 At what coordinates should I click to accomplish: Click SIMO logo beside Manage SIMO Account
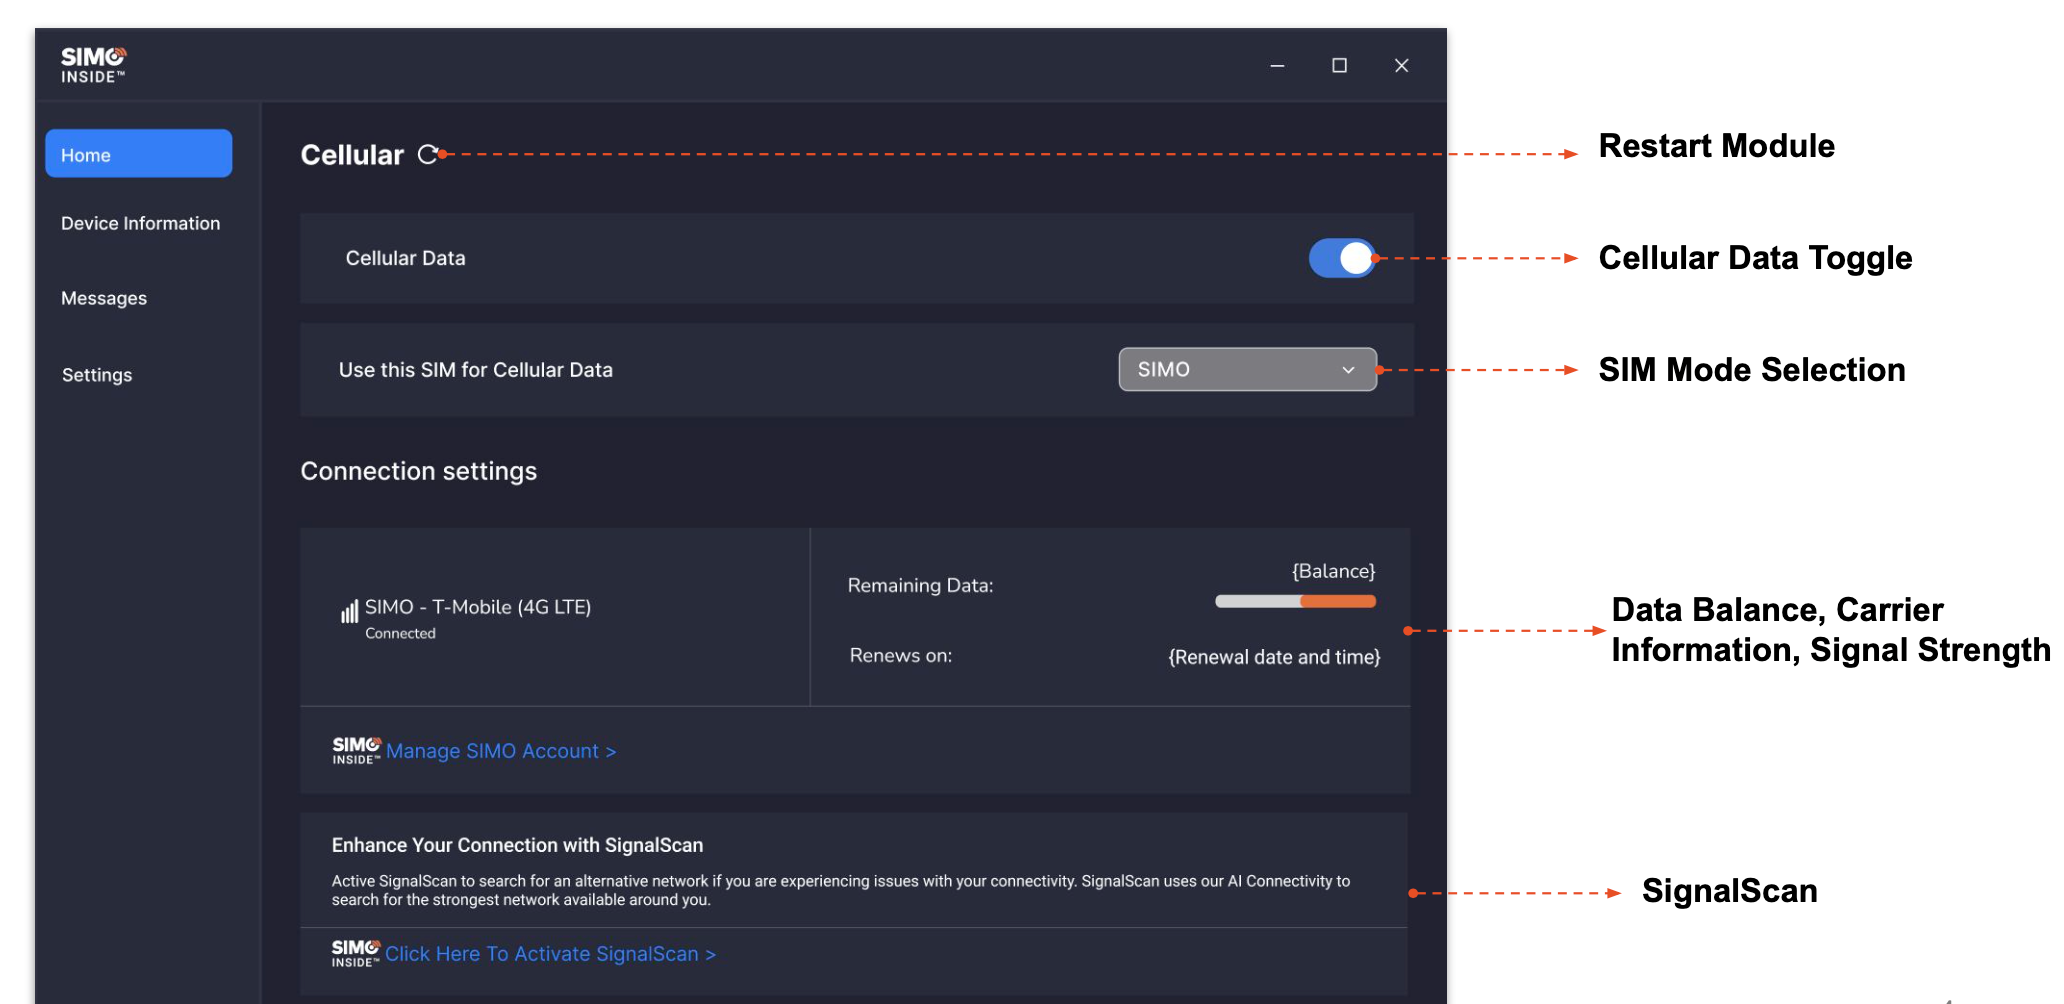[356, 751]
